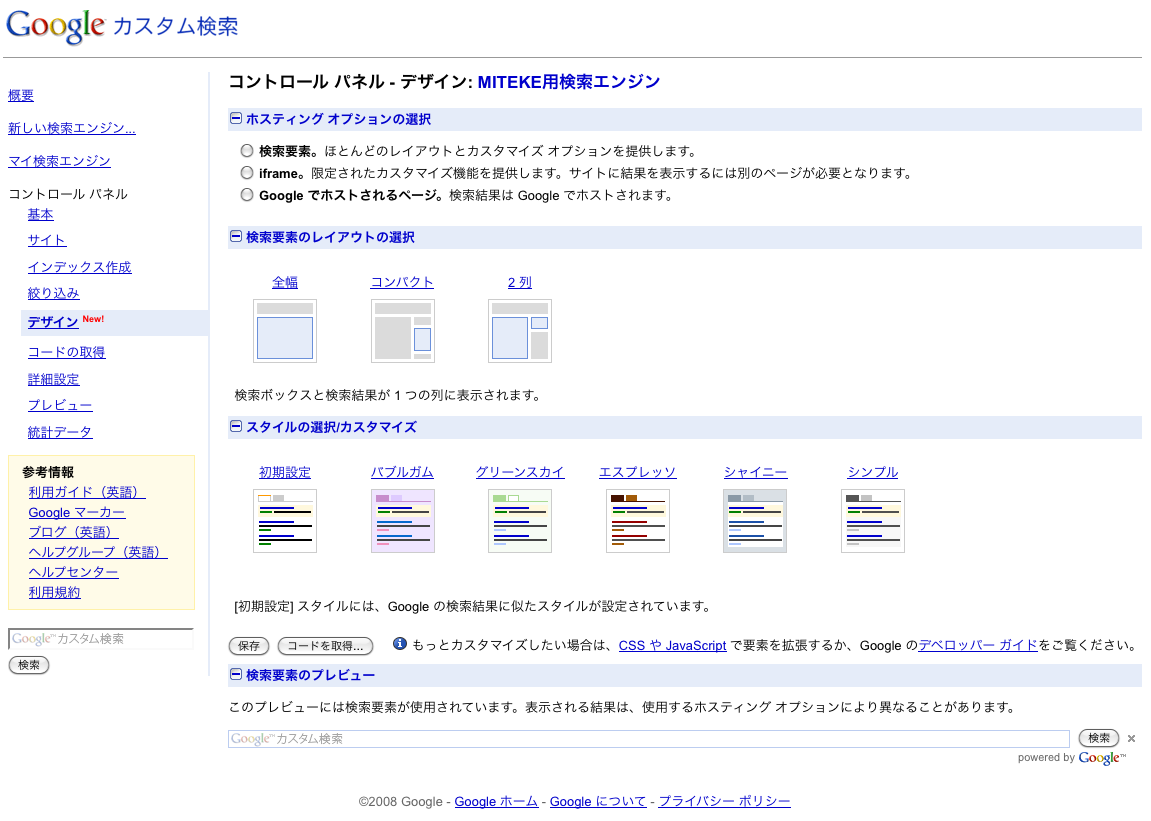The image size is (1151, 821).
Task: Open Google ホーム footer link
Action: click(496, 802)
